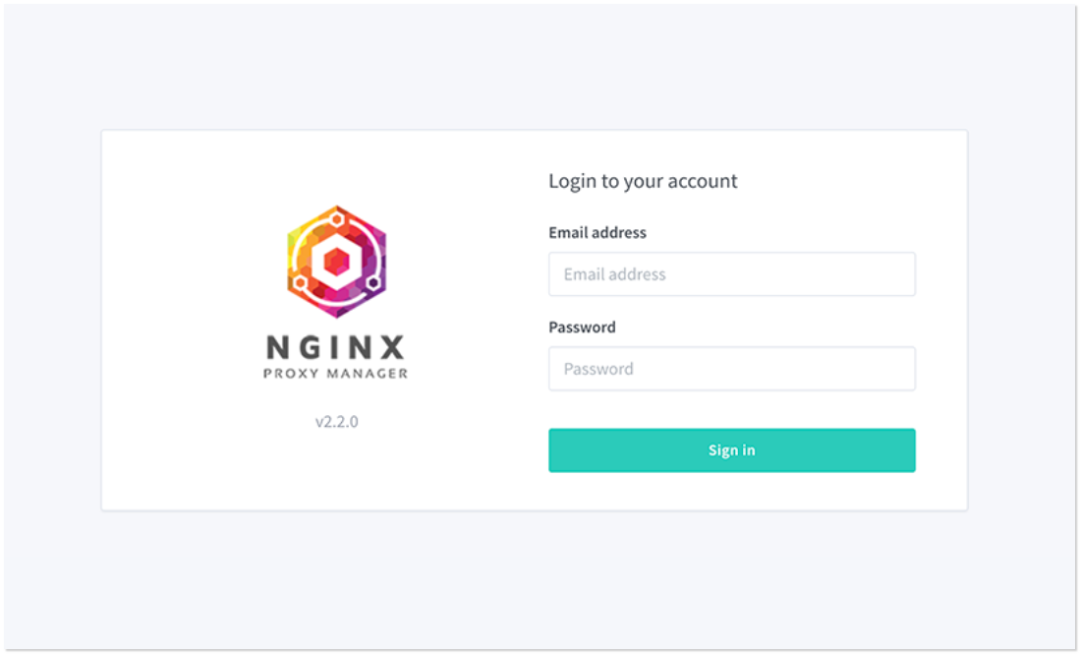Click the letter X in the NGINX wordmark
The height and width of the screenshot is (654, 1080).
pos(391,347)
